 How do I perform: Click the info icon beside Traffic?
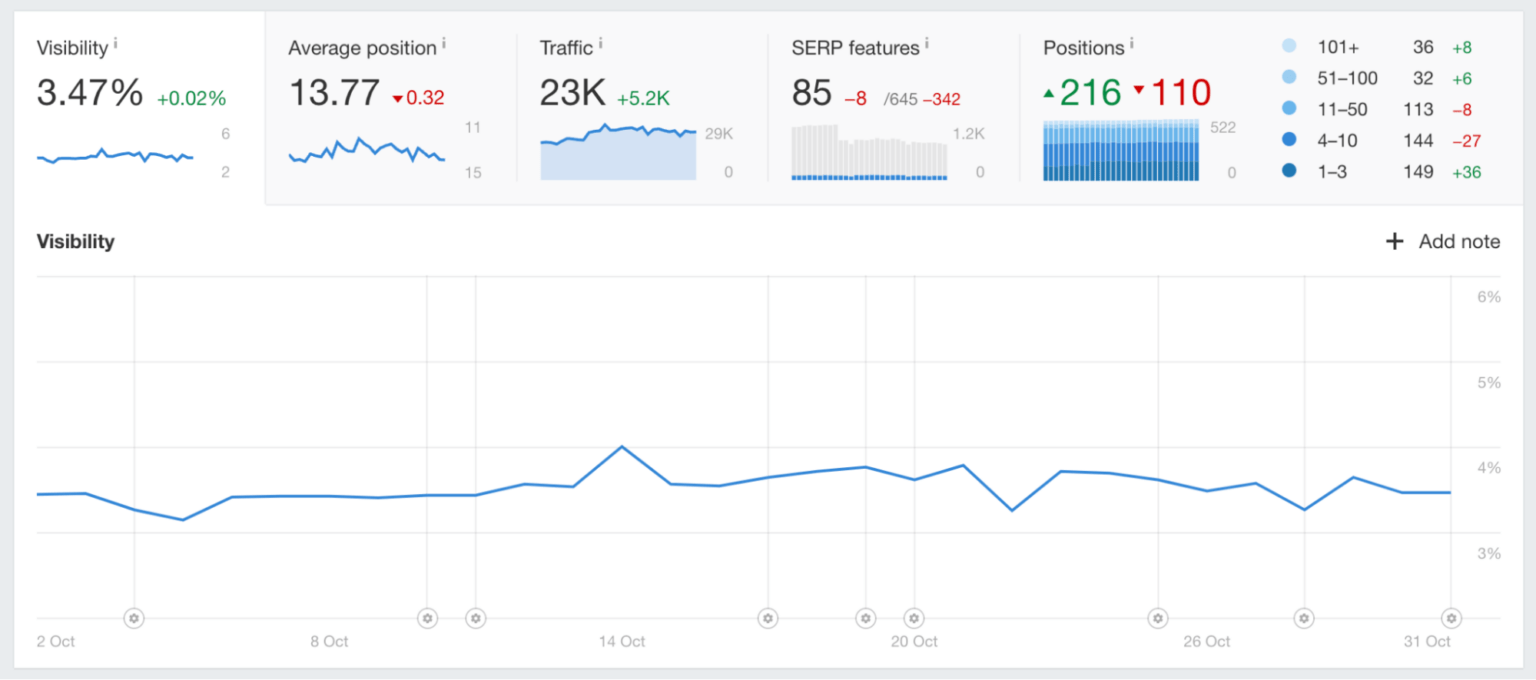600,41
